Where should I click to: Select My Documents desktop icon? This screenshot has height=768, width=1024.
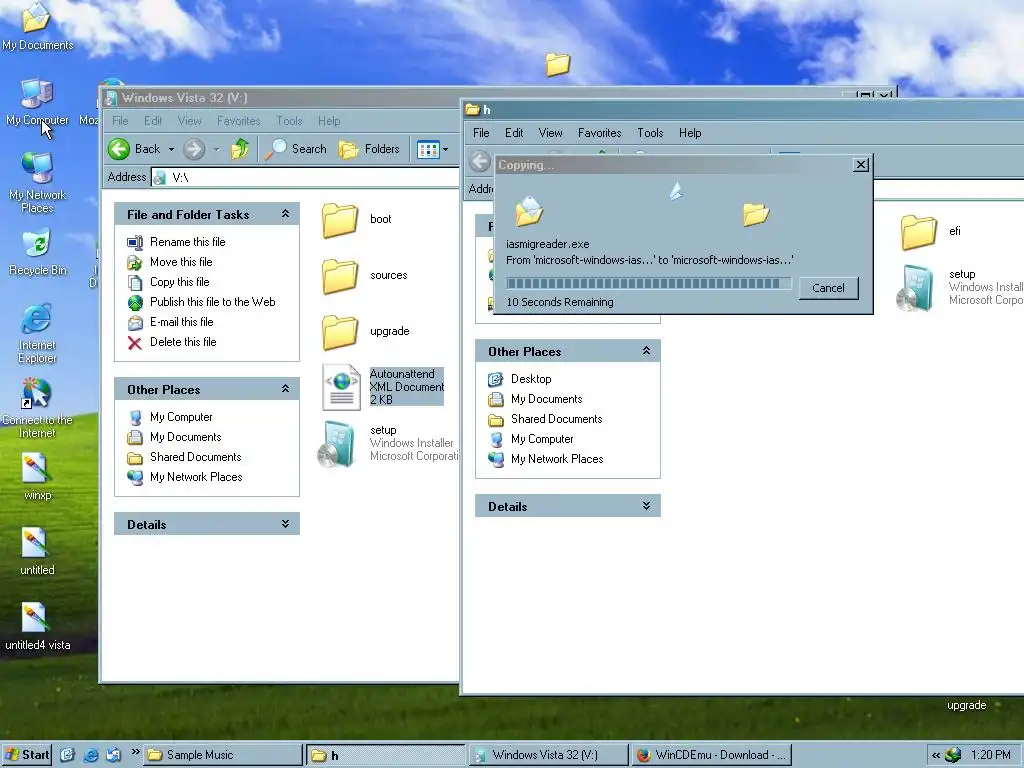(x=37, y=26)
